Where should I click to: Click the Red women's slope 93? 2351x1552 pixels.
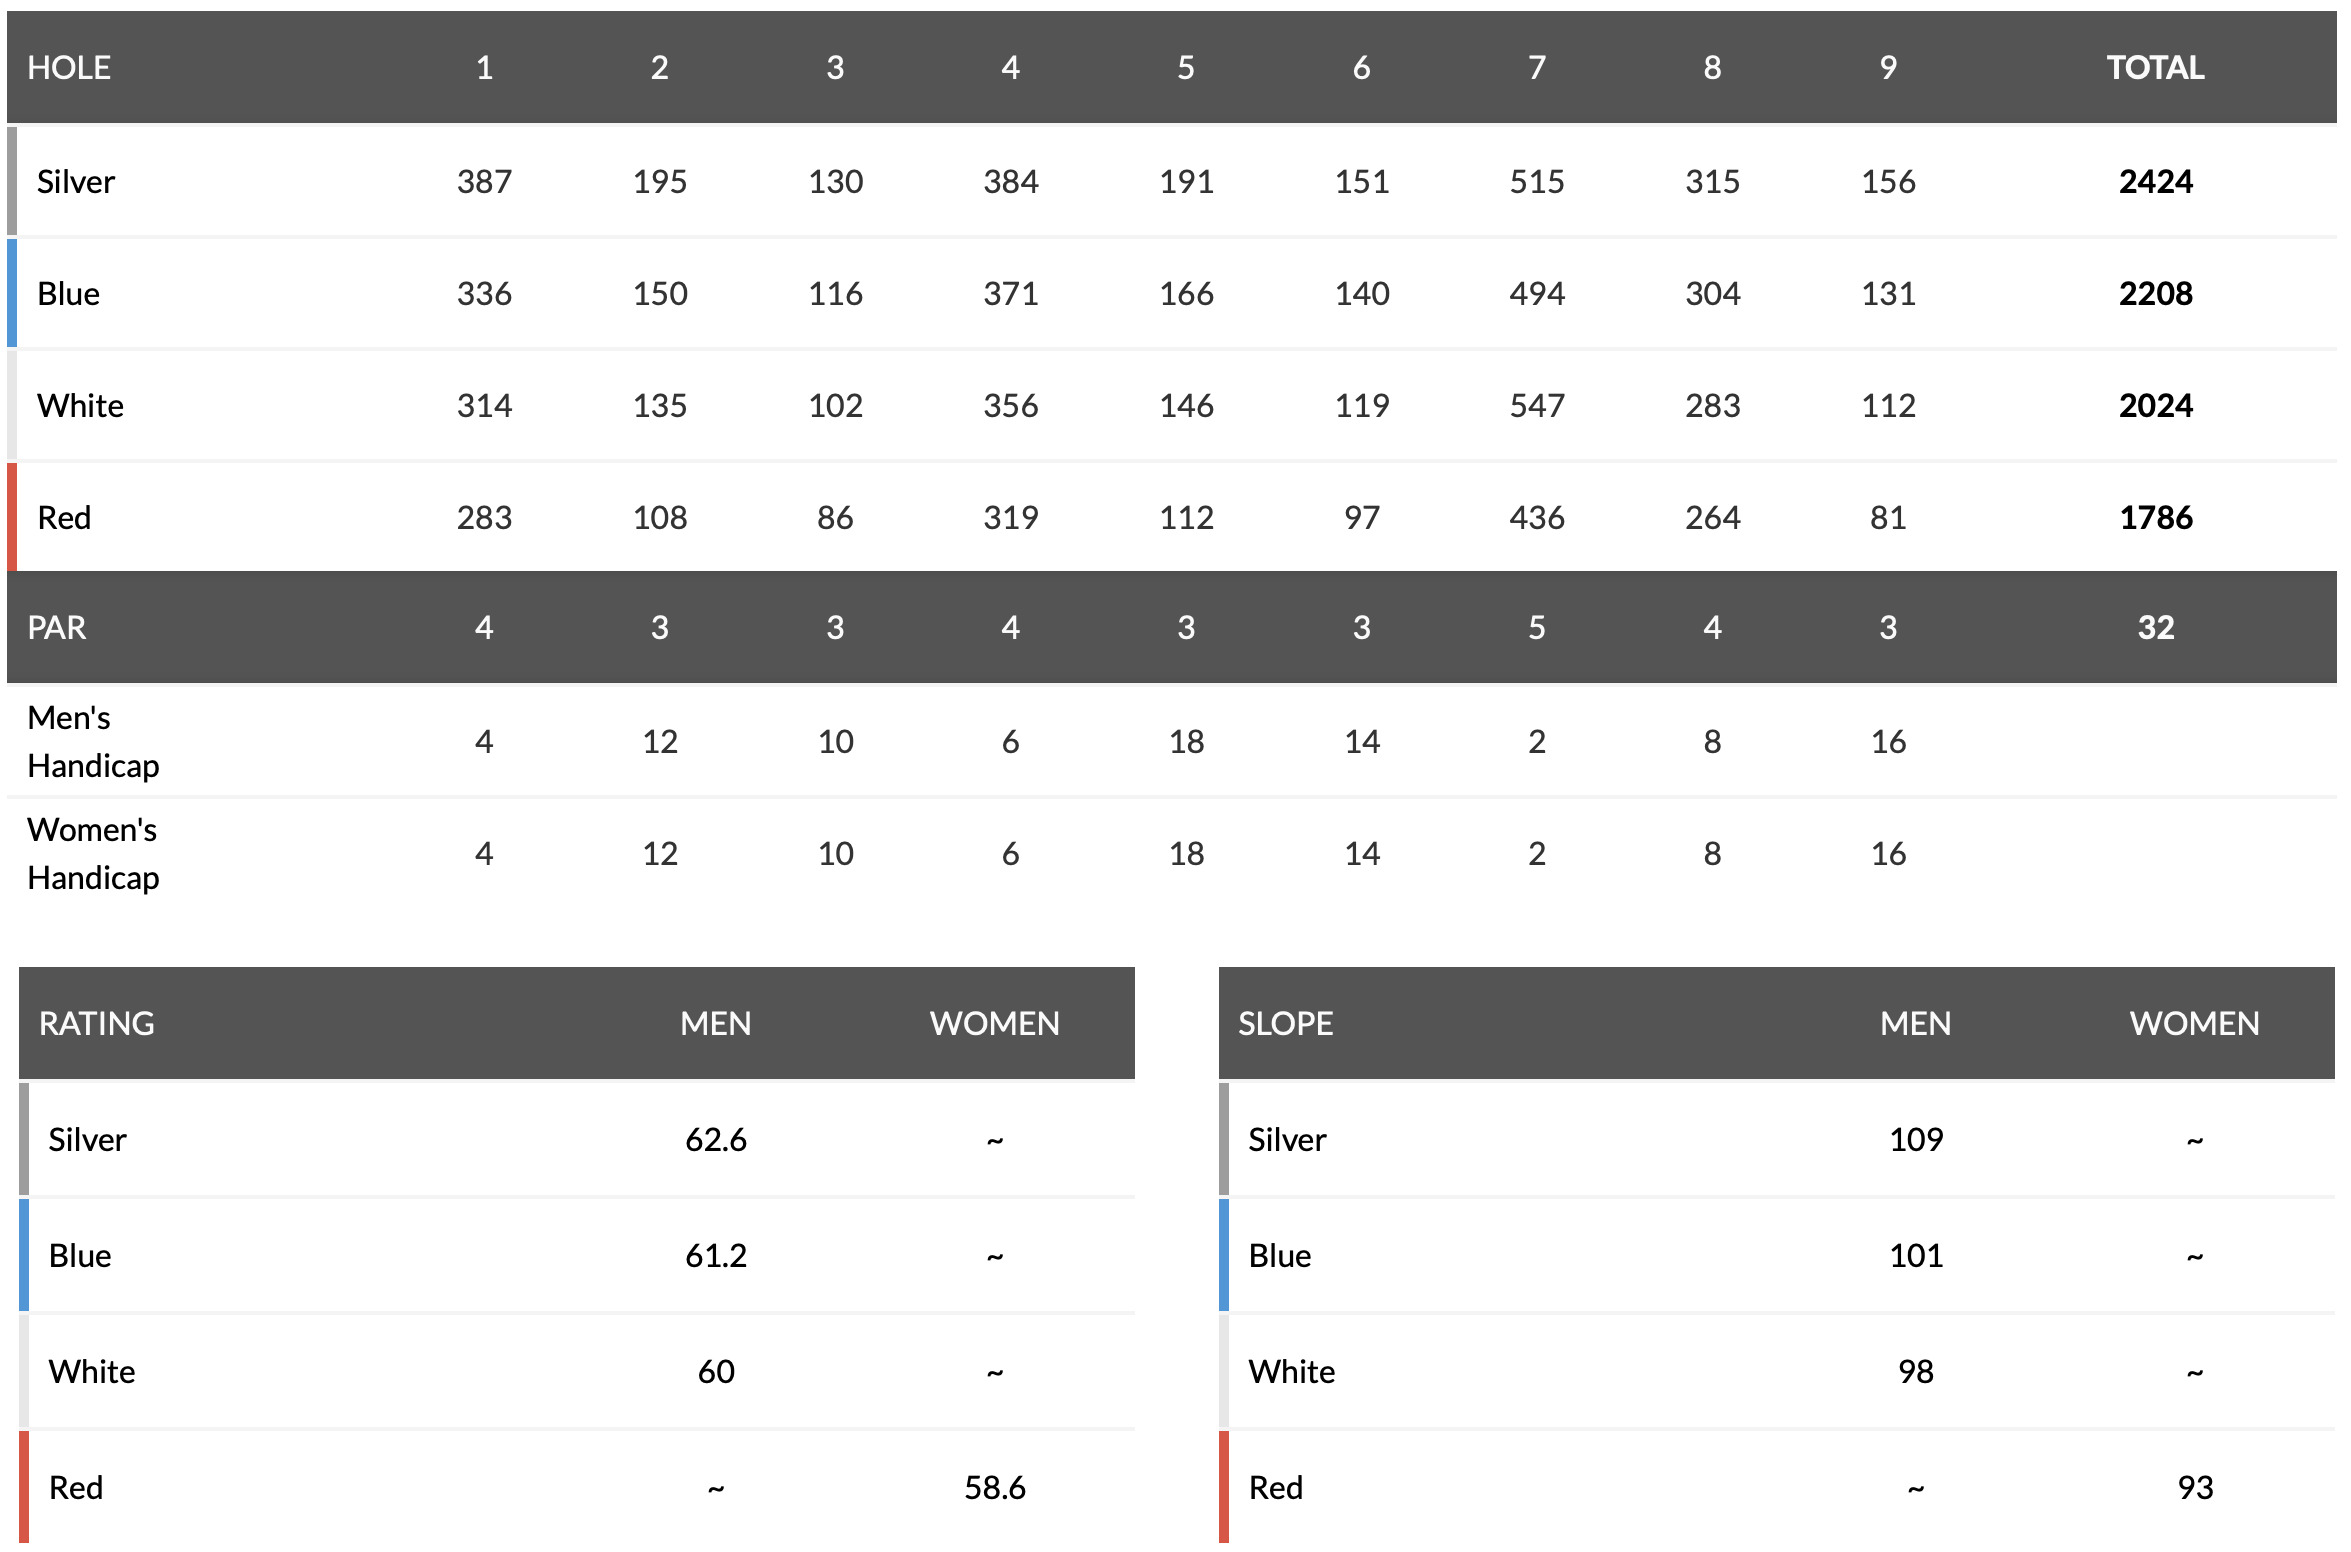[x=2195, y=1488]
